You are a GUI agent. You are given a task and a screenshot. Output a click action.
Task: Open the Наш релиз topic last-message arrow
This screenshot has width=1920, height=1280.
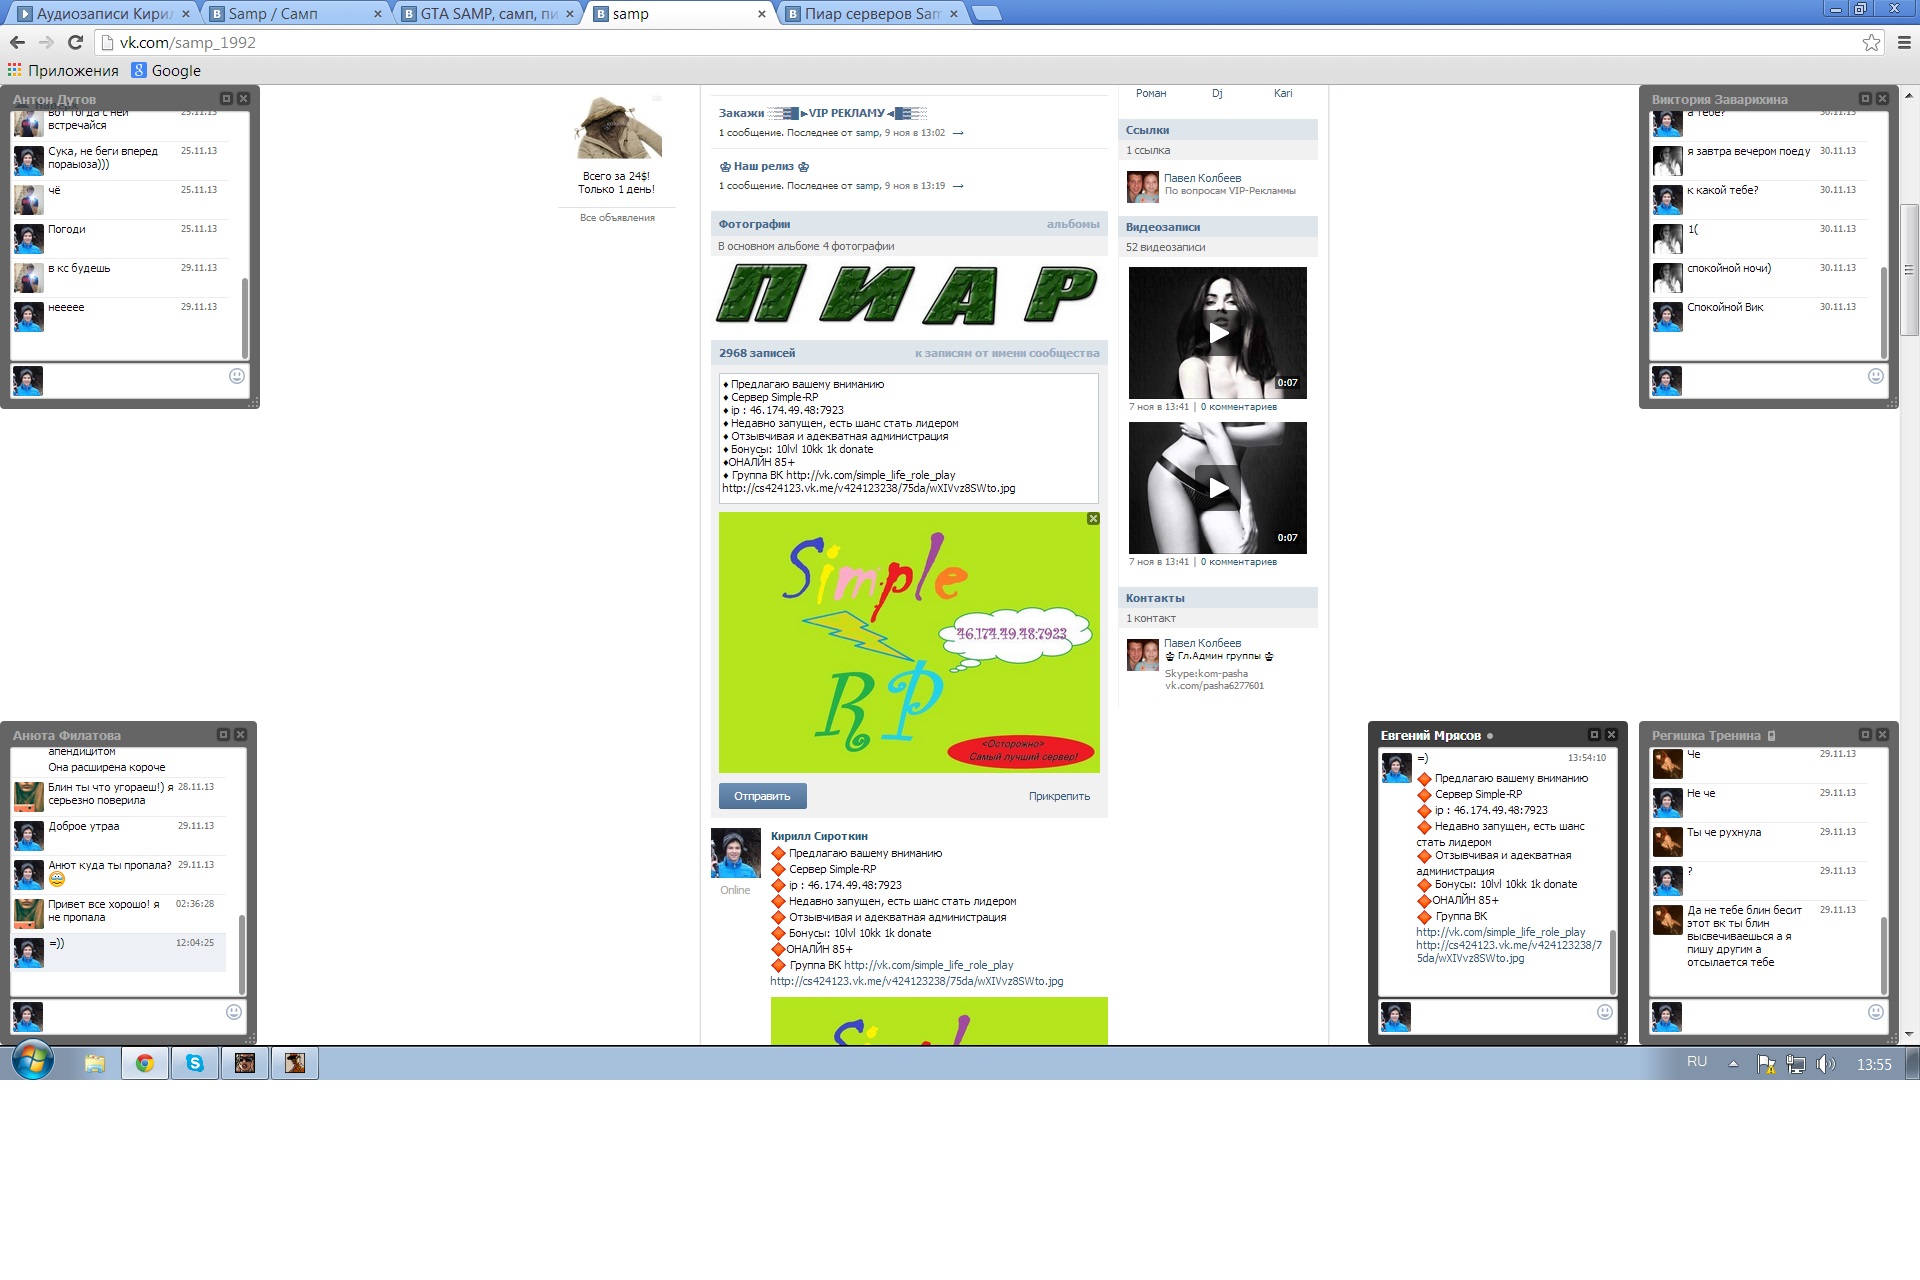958,186
